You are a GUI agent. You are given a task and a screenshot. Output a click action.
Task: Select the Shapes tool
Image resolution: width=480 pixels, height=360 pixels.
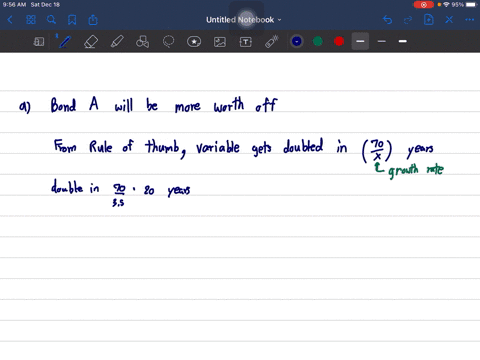142,42
